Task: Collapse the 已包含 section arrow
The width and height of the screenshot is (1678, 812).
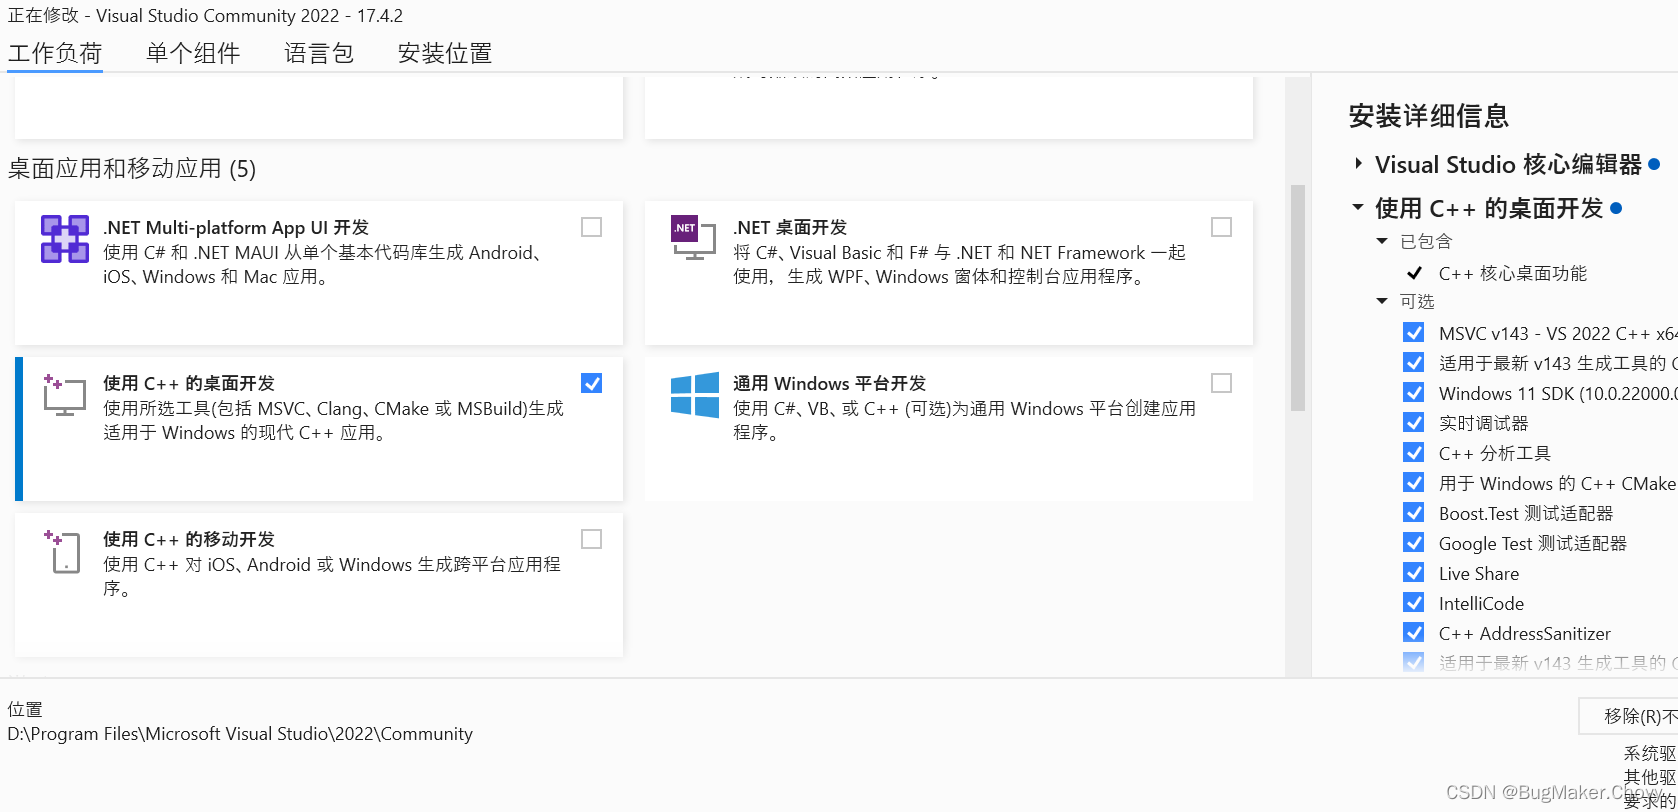Action: click(1382, 241)
